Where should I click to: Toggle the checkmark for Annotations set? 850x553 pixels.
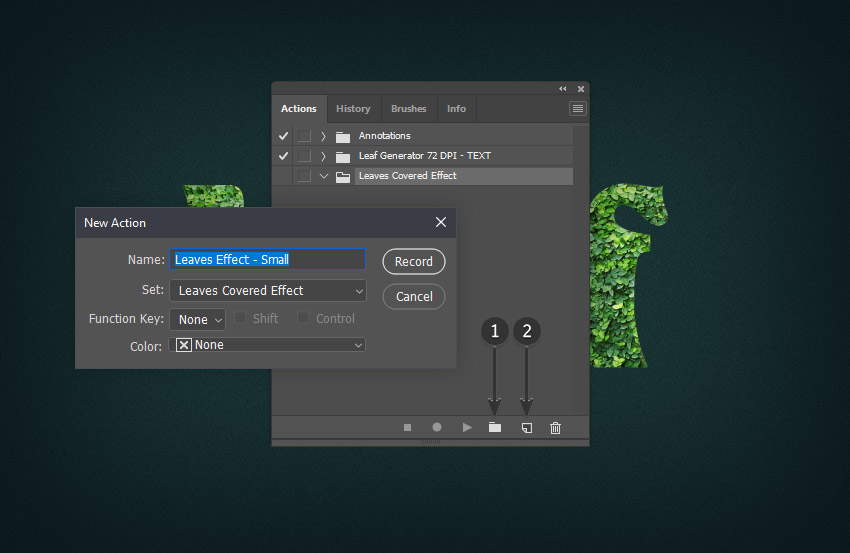[283, 136]
